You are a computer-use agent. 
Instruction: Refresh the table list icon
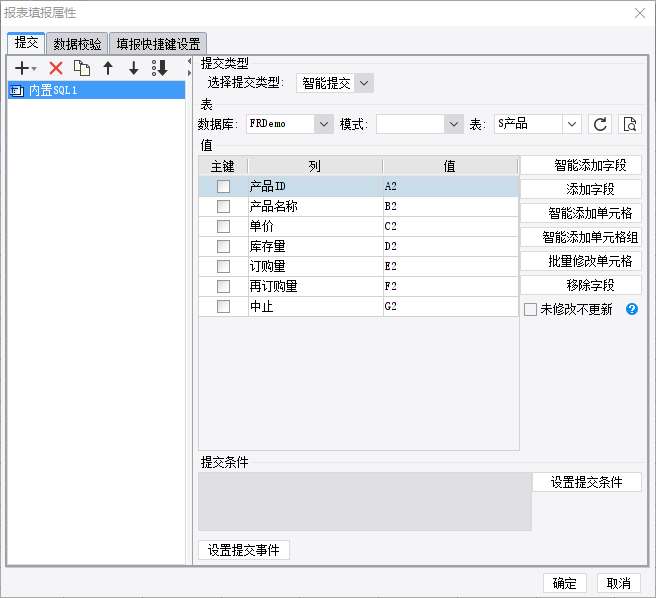pos(600,124)
